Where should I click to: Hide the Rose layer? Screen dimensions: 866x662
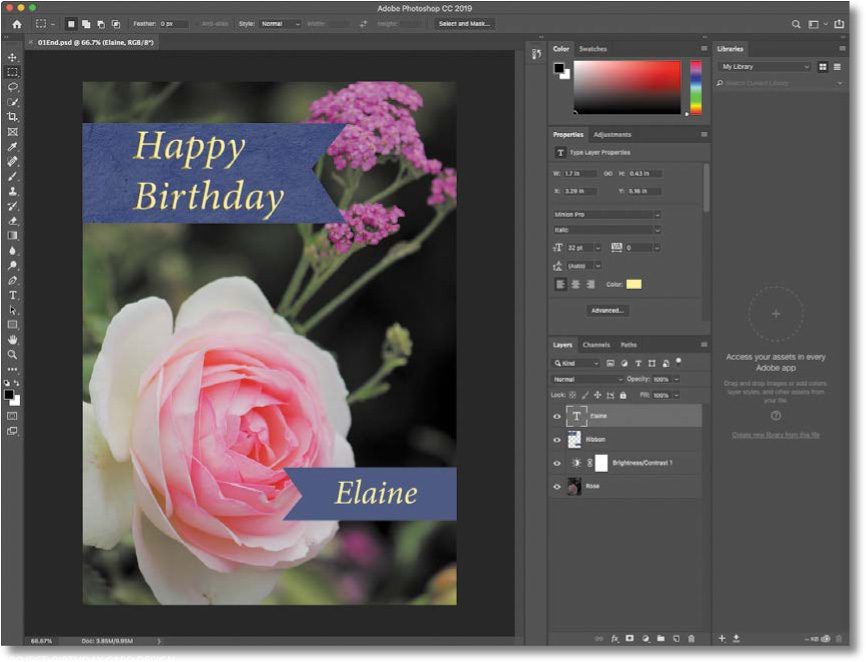pyautogui.click(x=558, y=487)
